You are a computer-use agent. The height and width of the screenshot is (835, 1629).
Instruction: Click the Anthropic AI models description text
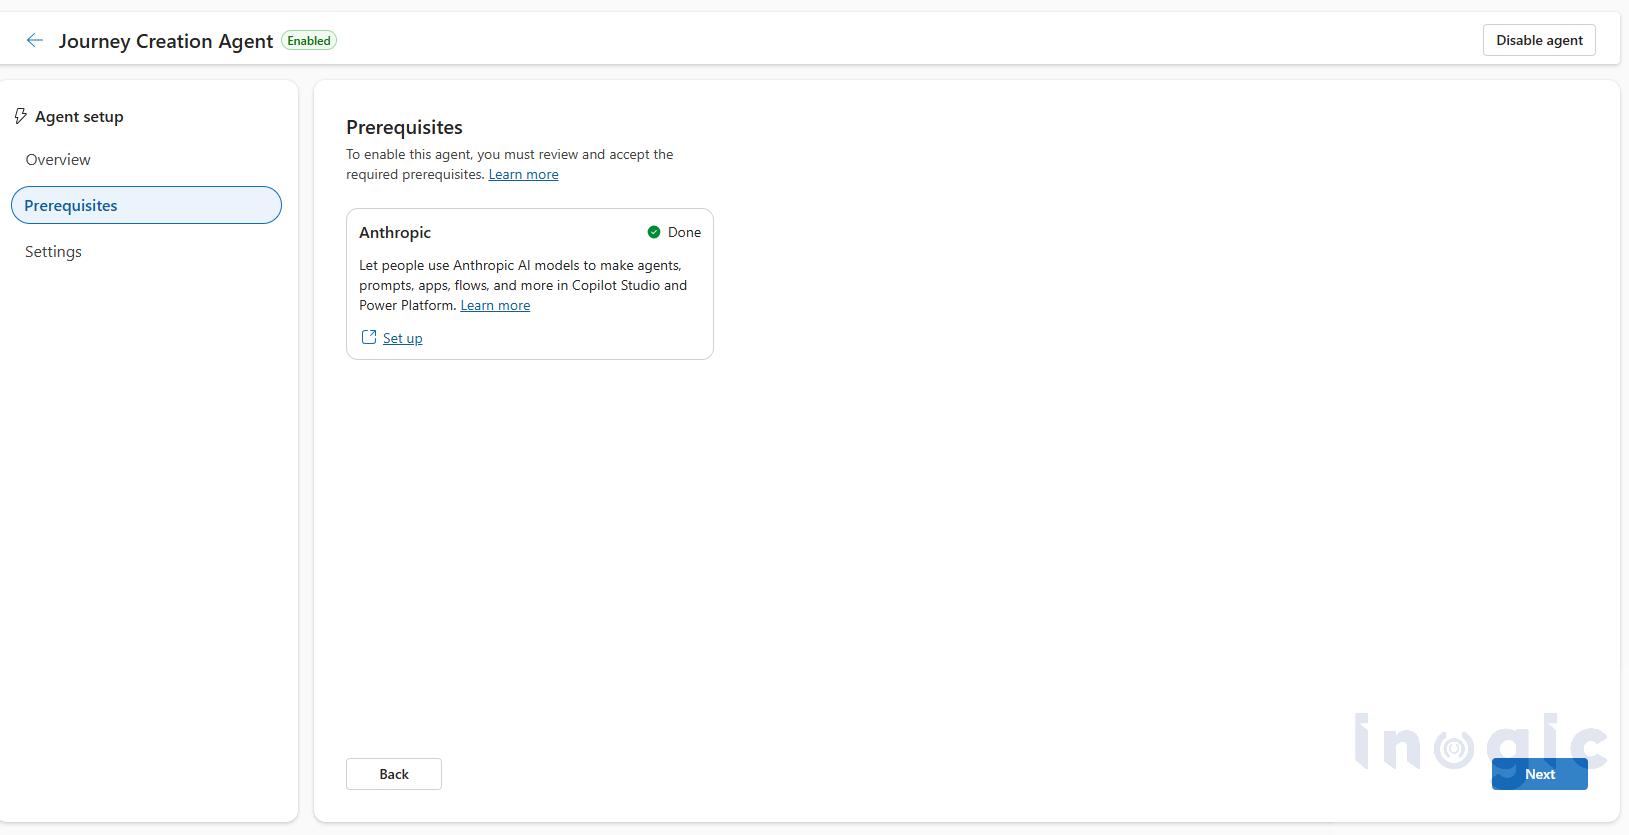pos(523,285)
